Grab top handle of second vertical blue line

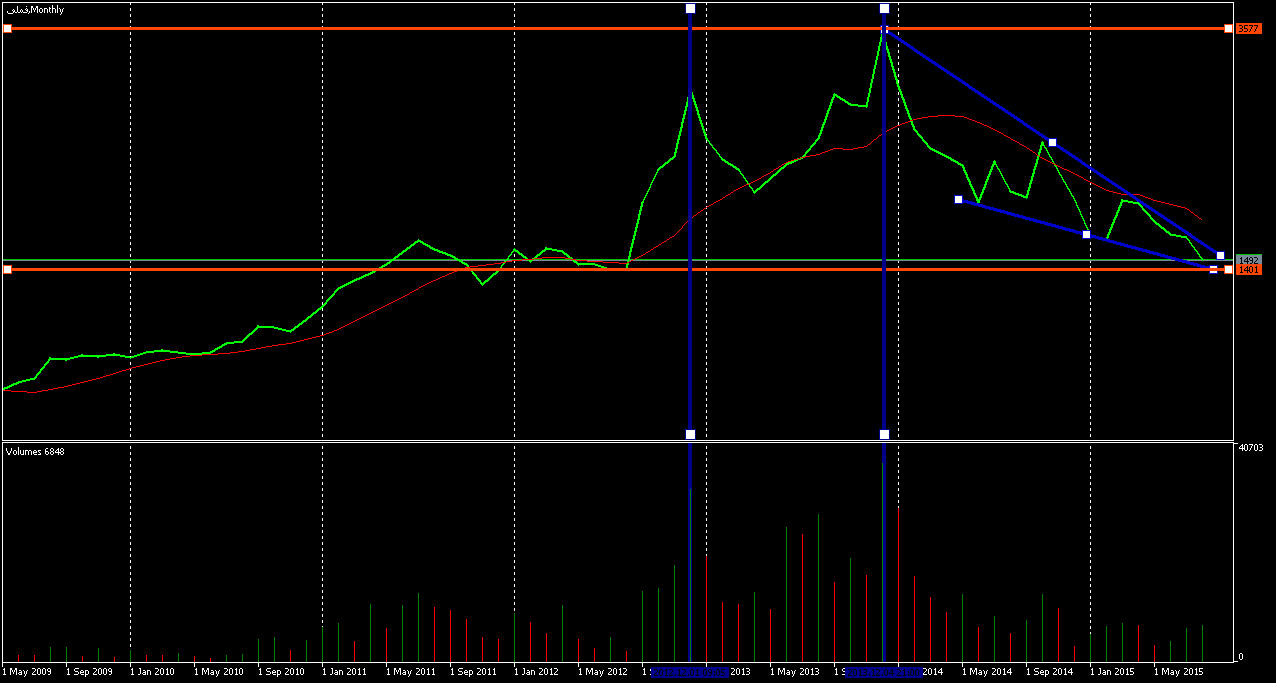click(884, 9)
